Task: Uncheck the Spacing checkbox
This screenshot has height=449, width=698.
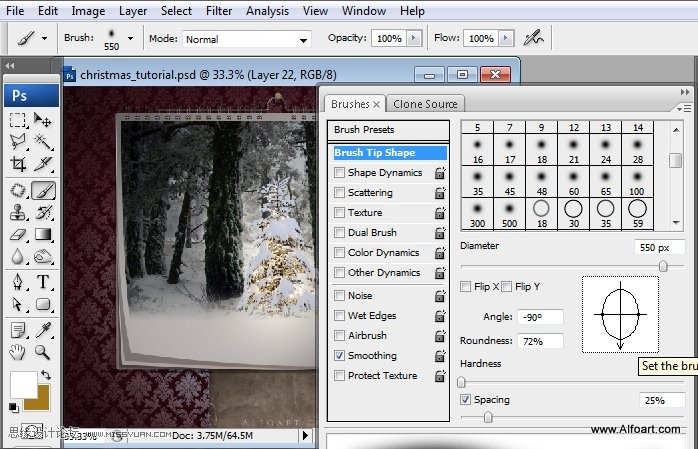Action: tap(465, 399)
